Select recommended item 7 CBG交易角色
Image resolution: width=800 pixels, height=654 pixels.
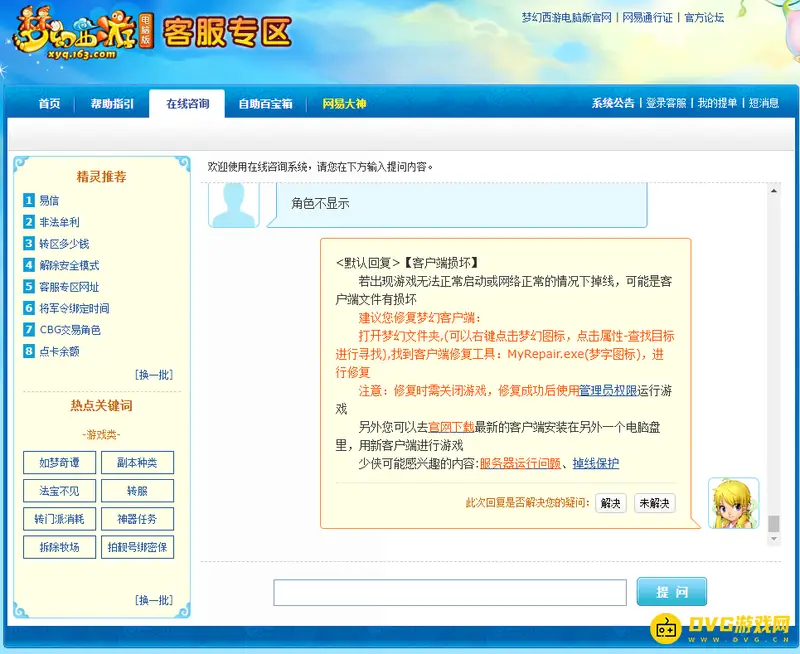(x=70, y=330)
